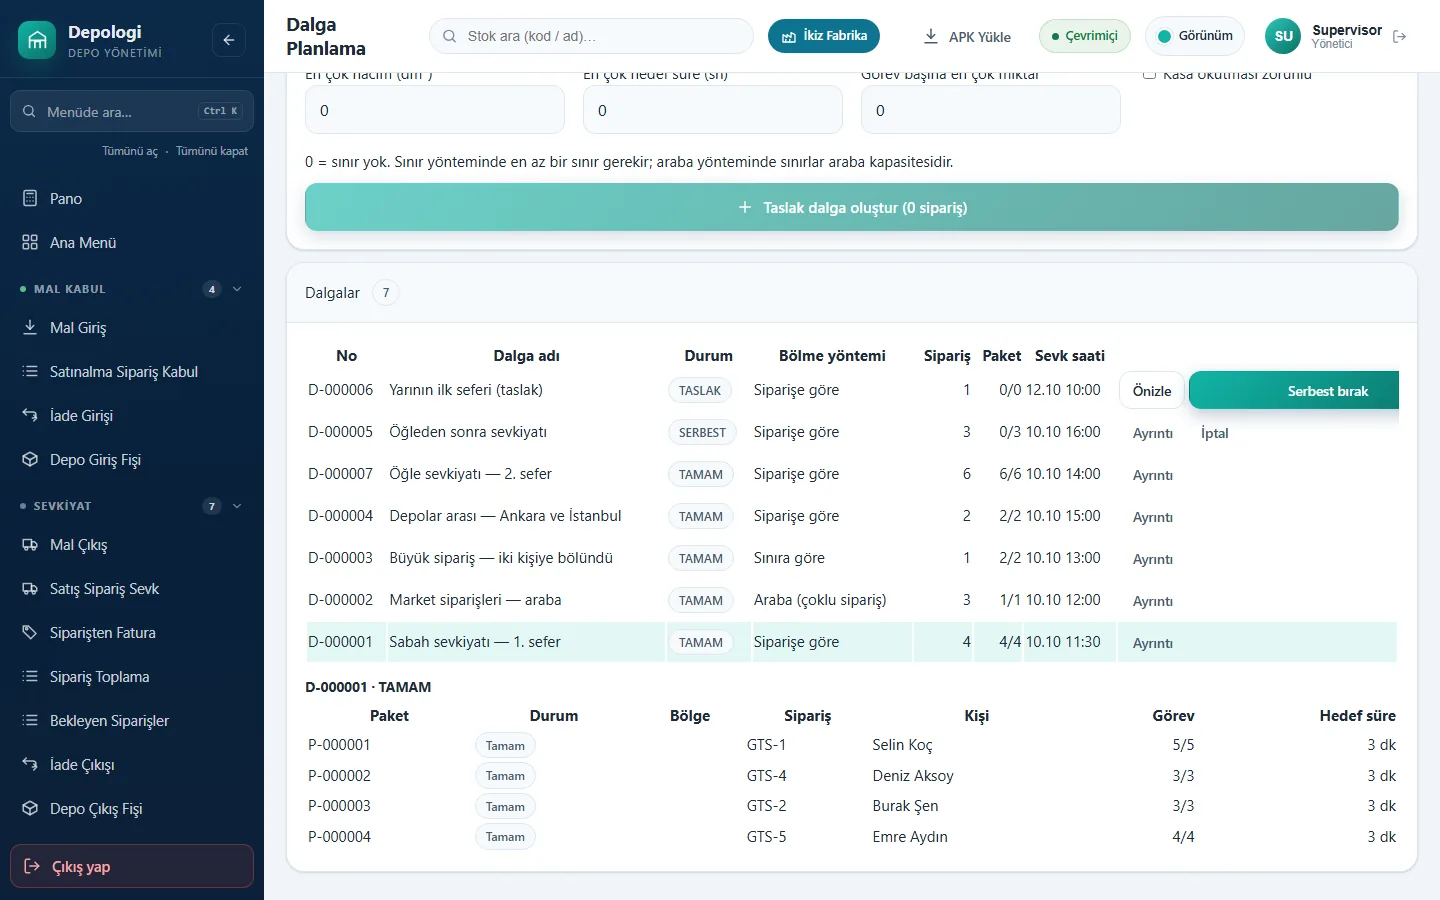Screen dimensions: 1440x900
Task: Click the SU avatar circle
Action: coord(1284,36)
